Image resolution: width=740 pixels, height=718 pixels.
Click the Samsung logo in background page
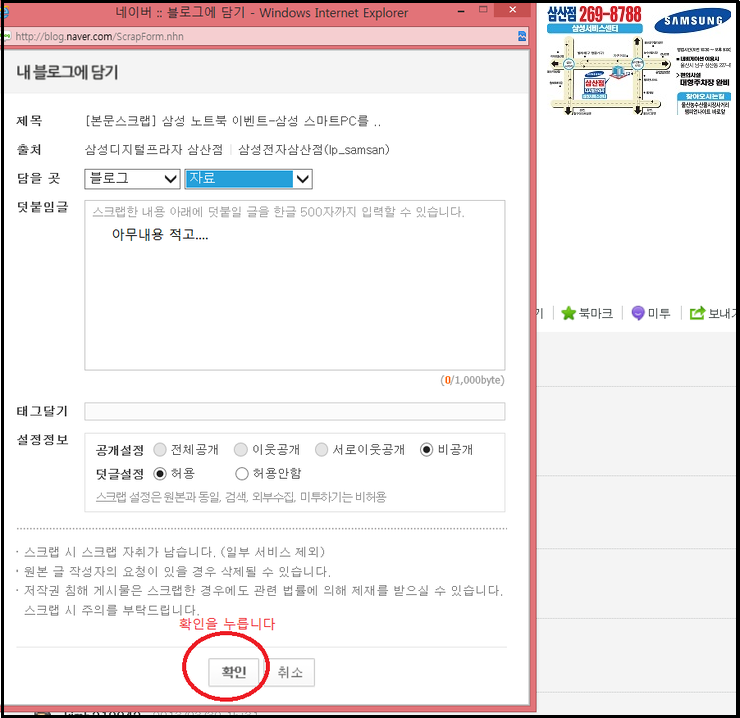(x=693, y=21)
